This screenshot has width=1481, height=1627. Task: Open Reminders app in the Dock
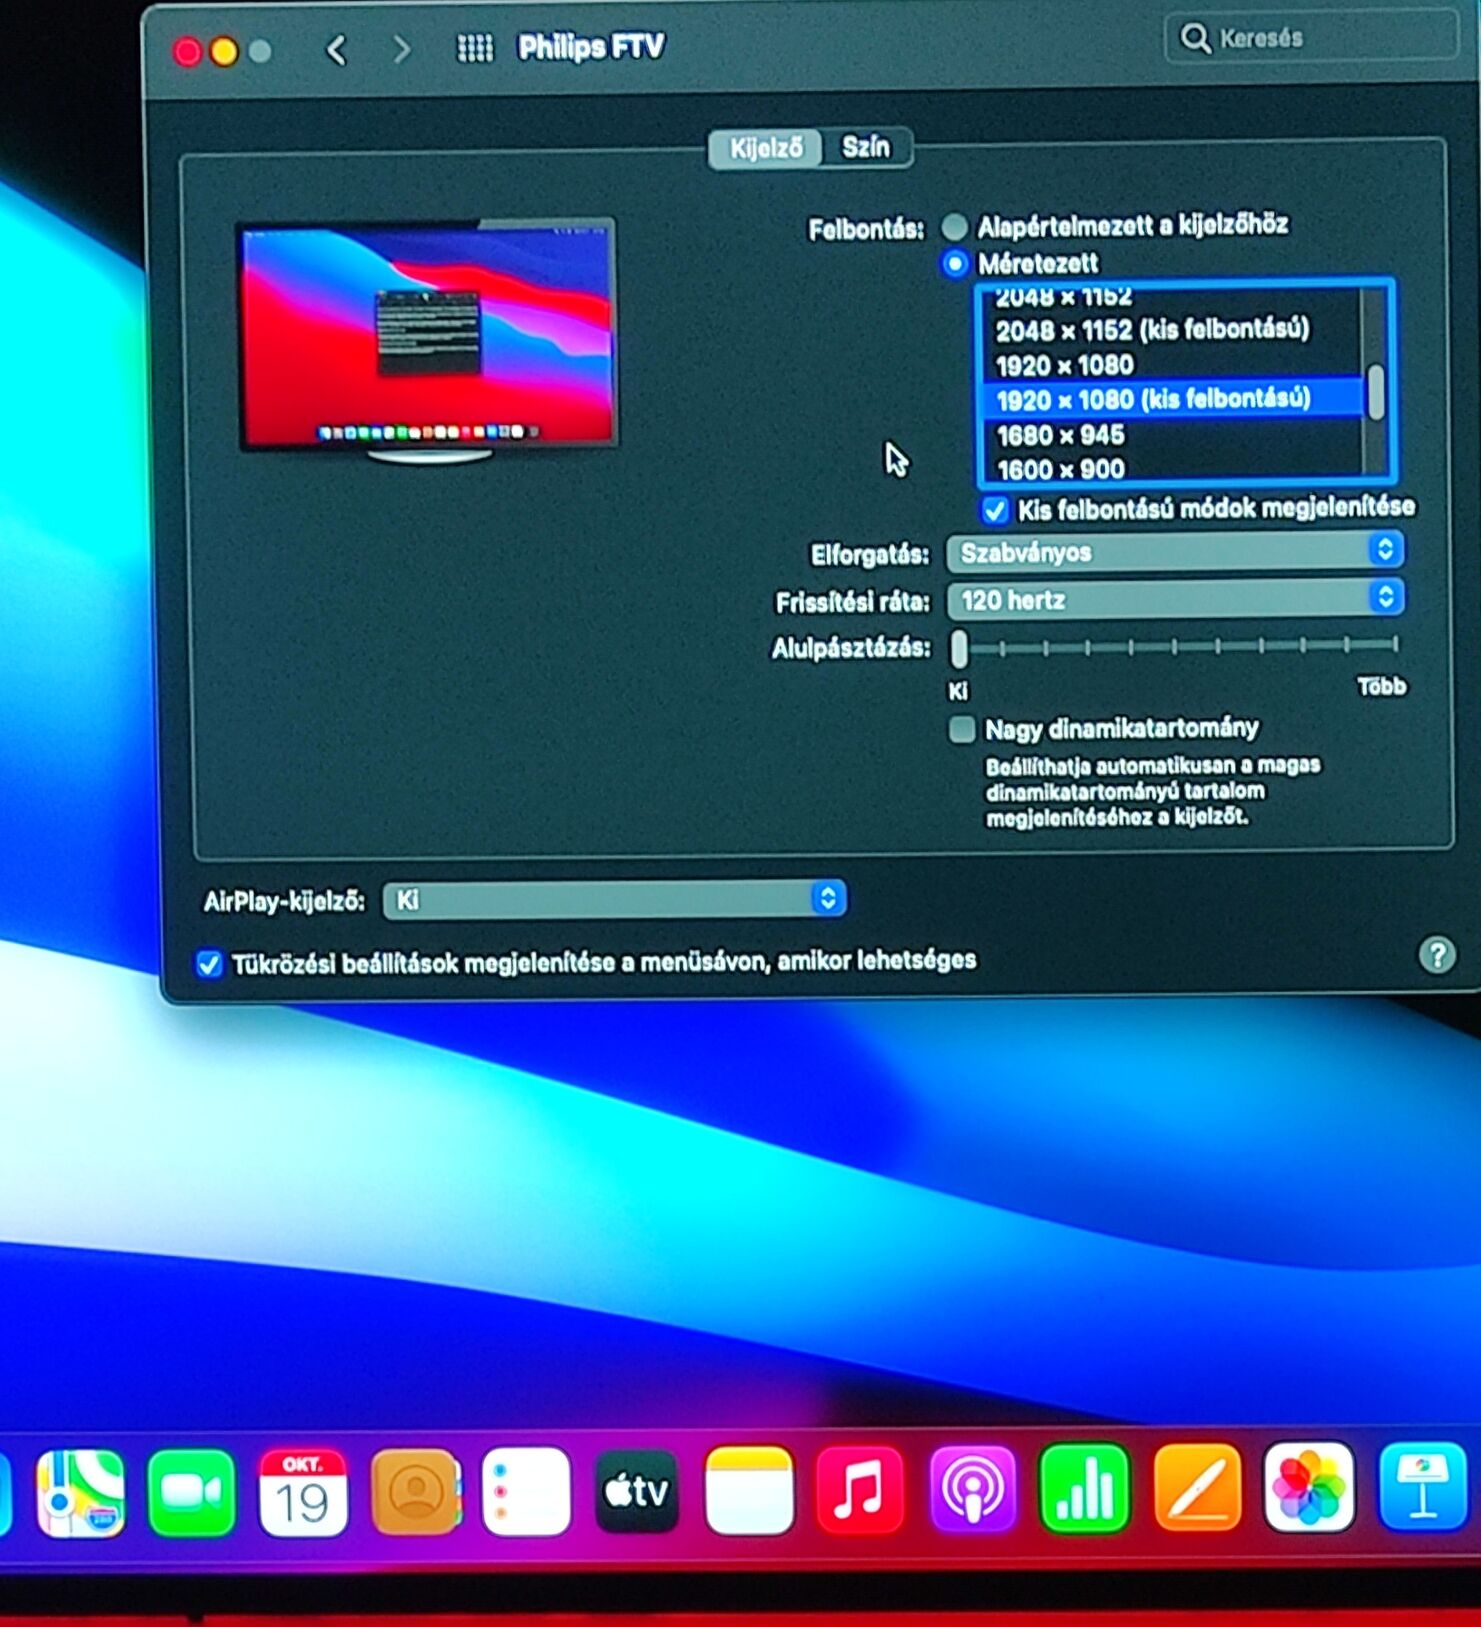click(x=526, y=1491)
